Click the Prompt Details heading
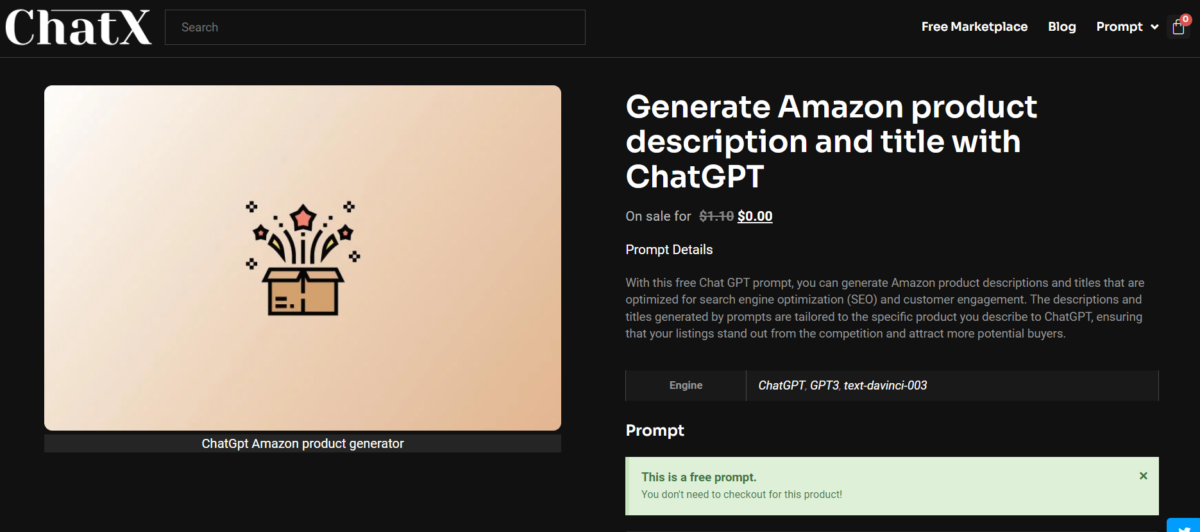This screenshot has height=532, width=1200. (669, 249)
